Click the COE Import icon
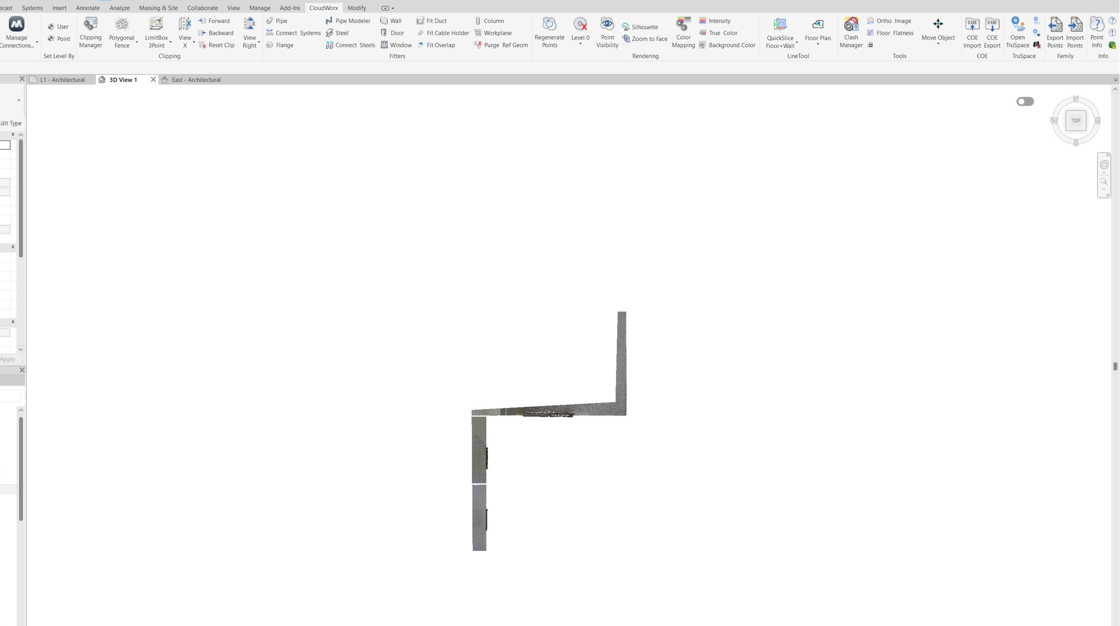 click(x=972, y=31)
